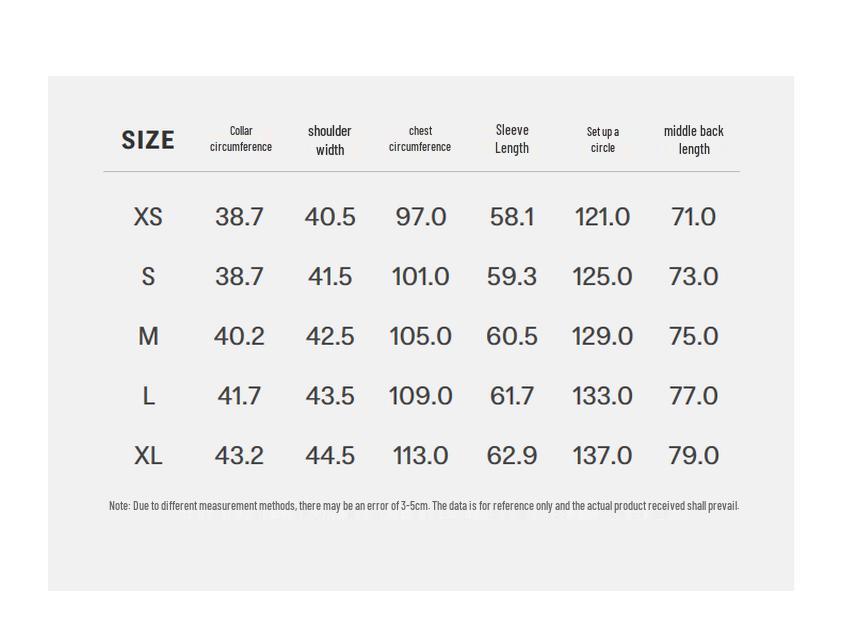Click the Collar circumference column header
Screen dimensions: 842x632
click(x=241, y=139)
